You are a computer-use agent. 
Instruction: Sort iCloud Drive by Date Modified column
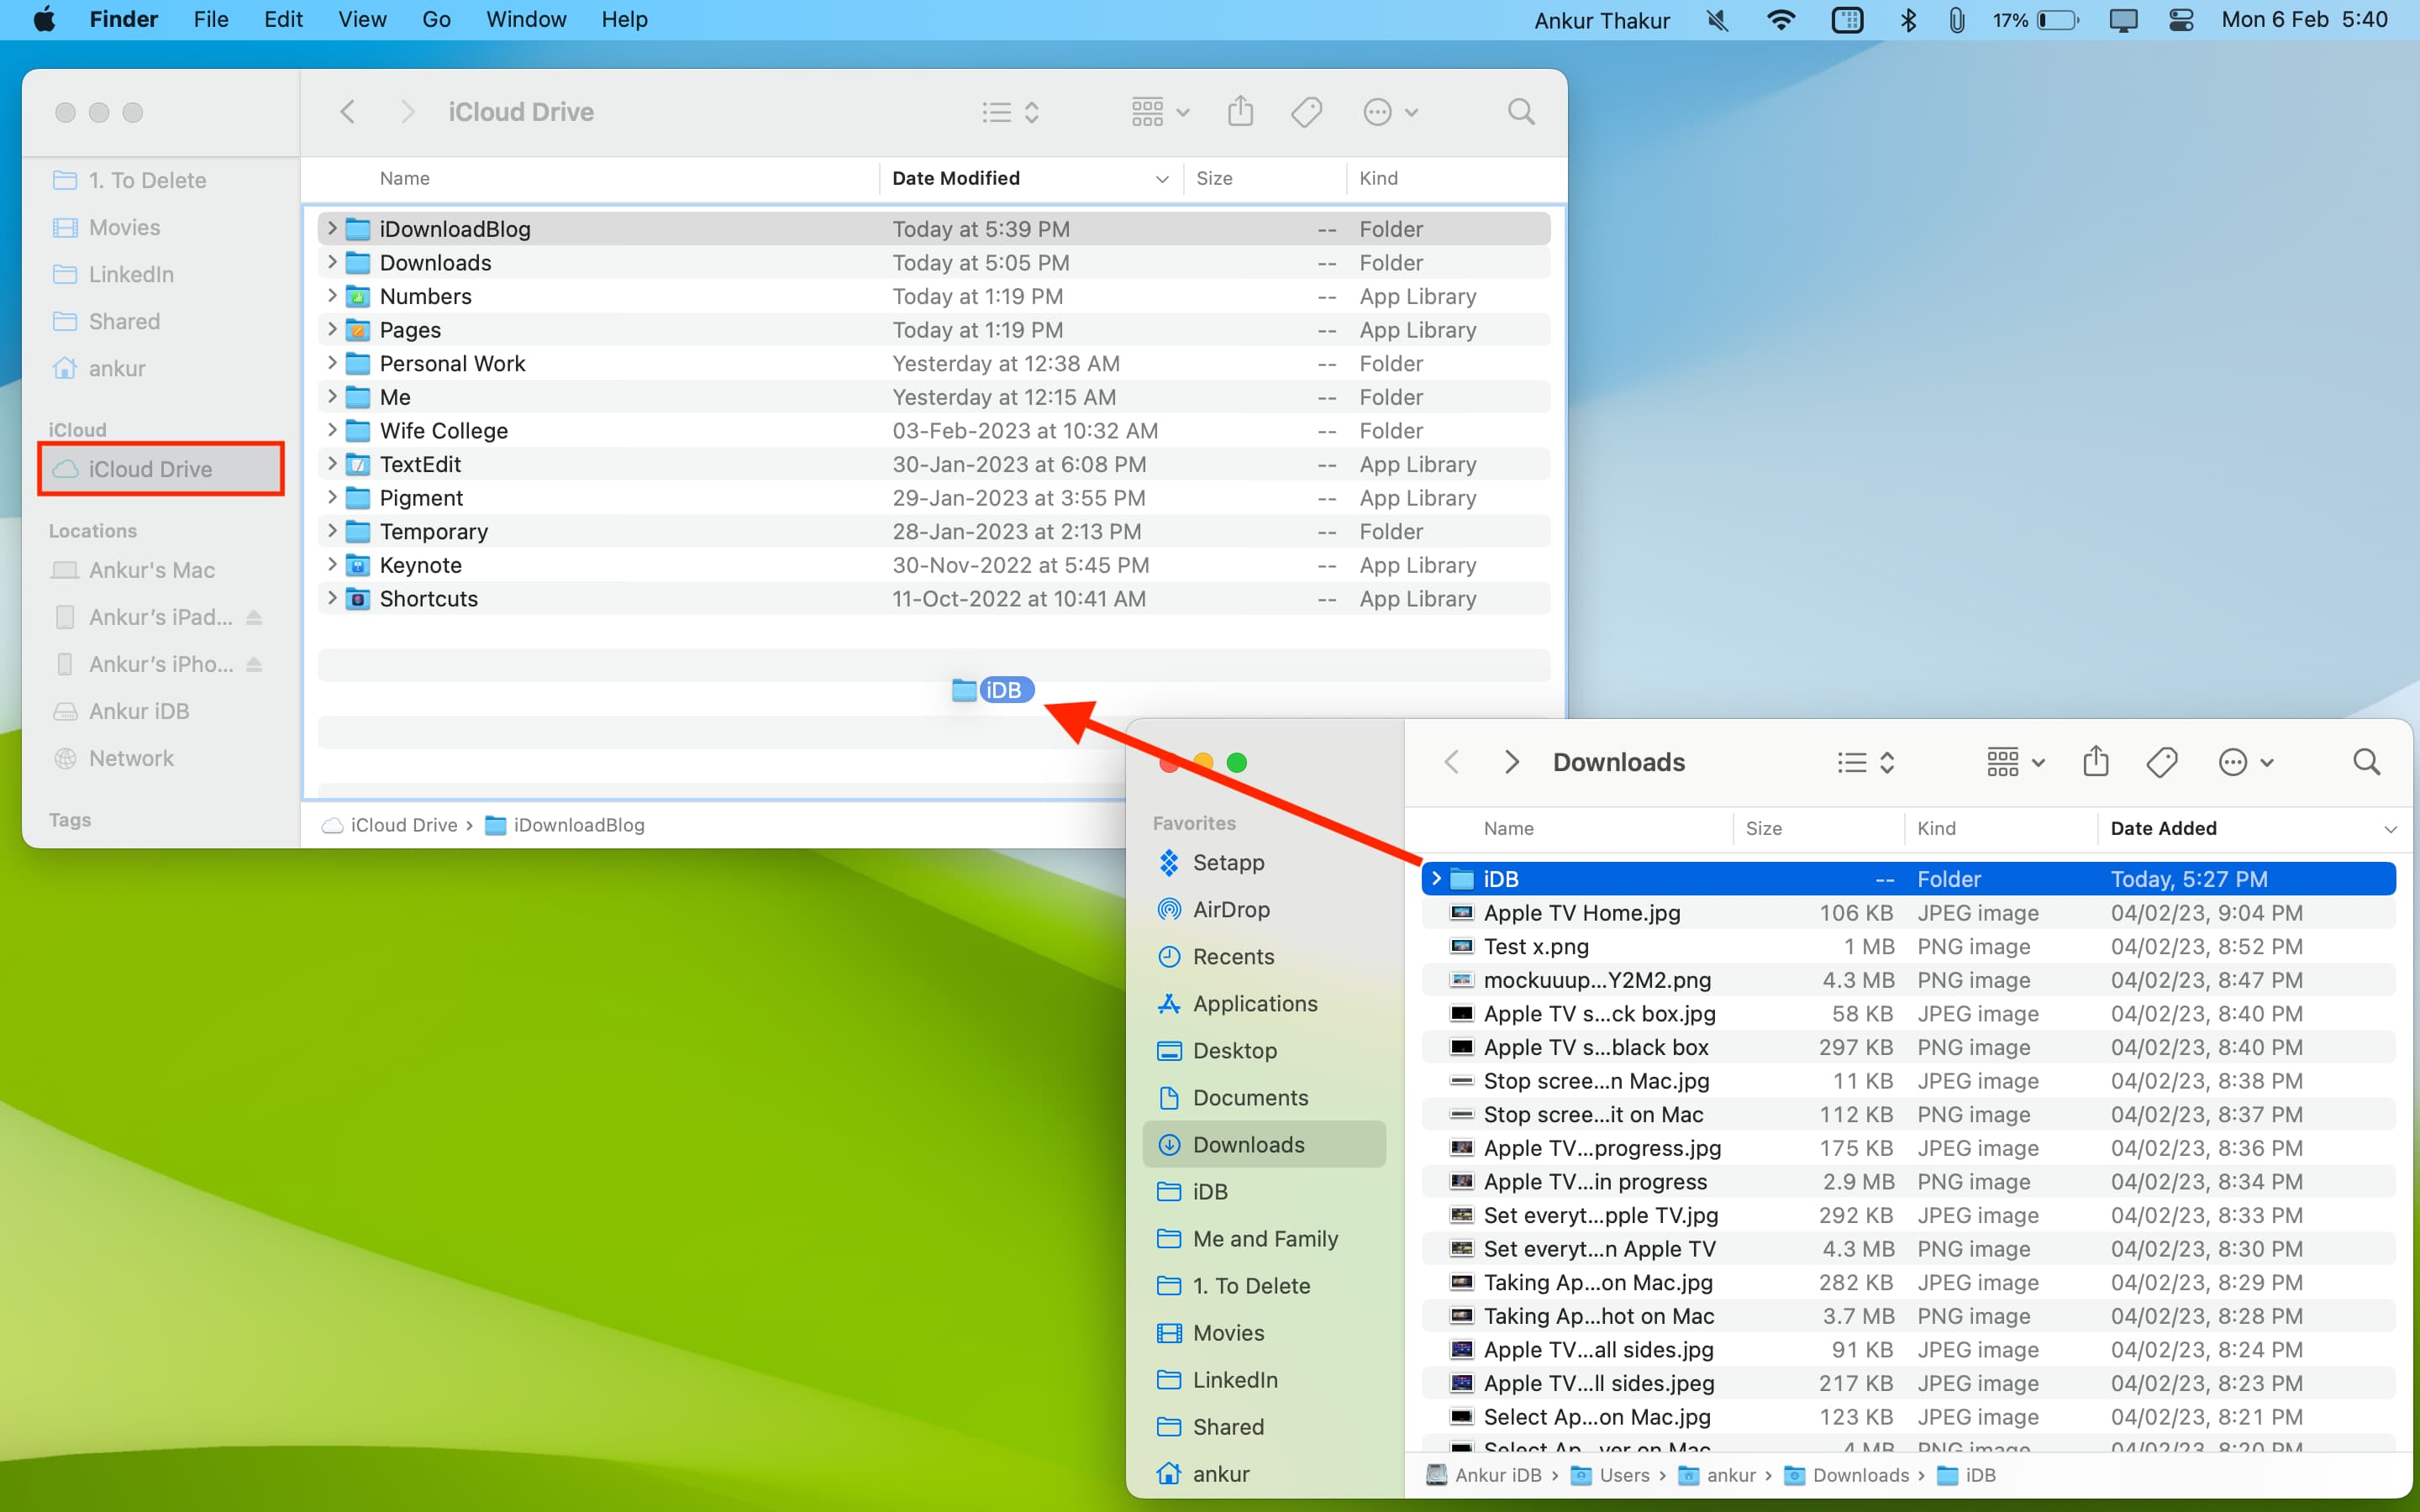(x=1030, y=178)
